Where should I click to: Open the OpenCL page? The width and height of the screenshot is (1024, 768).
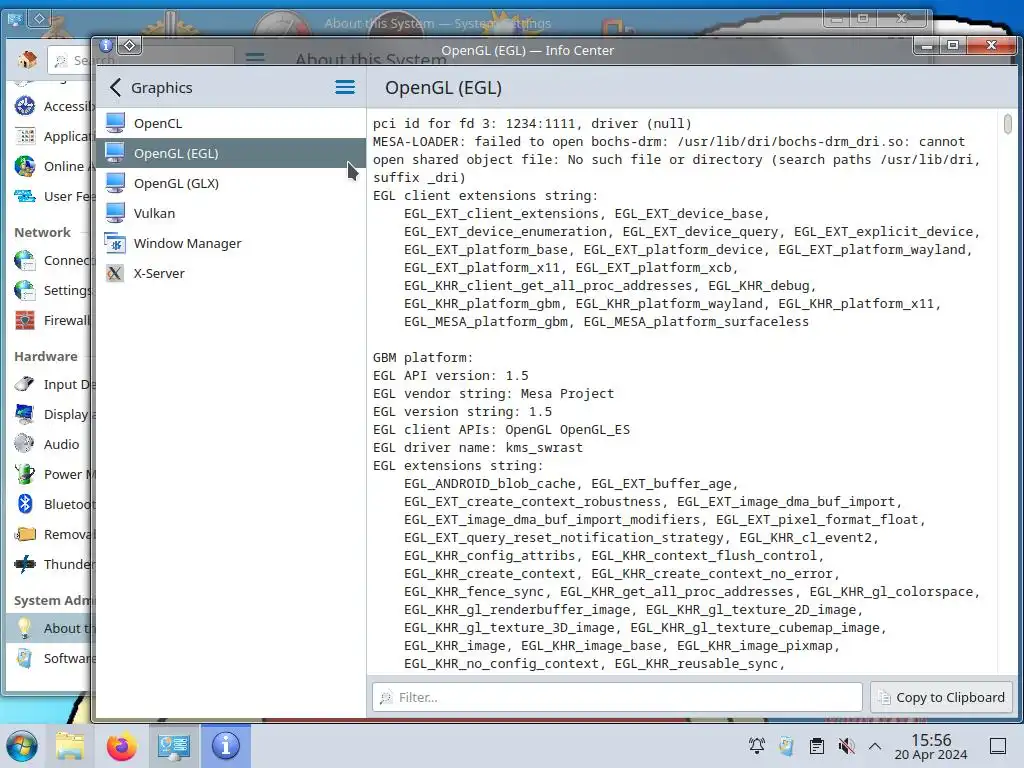click(x=231, y=123)
